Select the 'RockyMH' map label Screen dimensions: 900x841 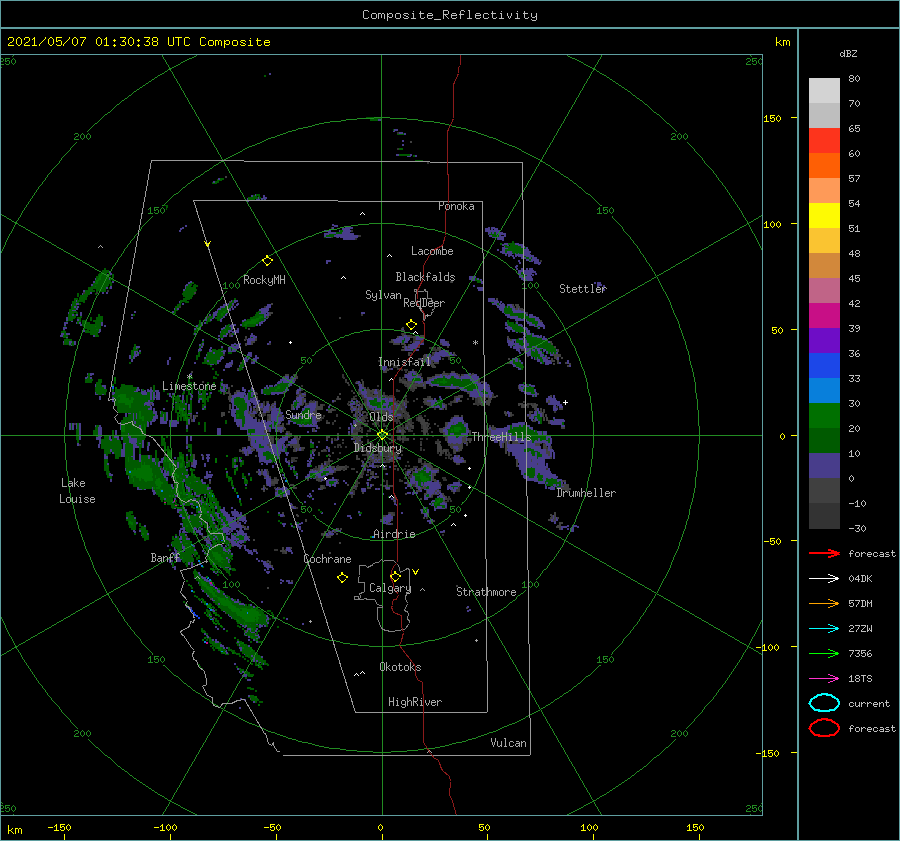264,280
